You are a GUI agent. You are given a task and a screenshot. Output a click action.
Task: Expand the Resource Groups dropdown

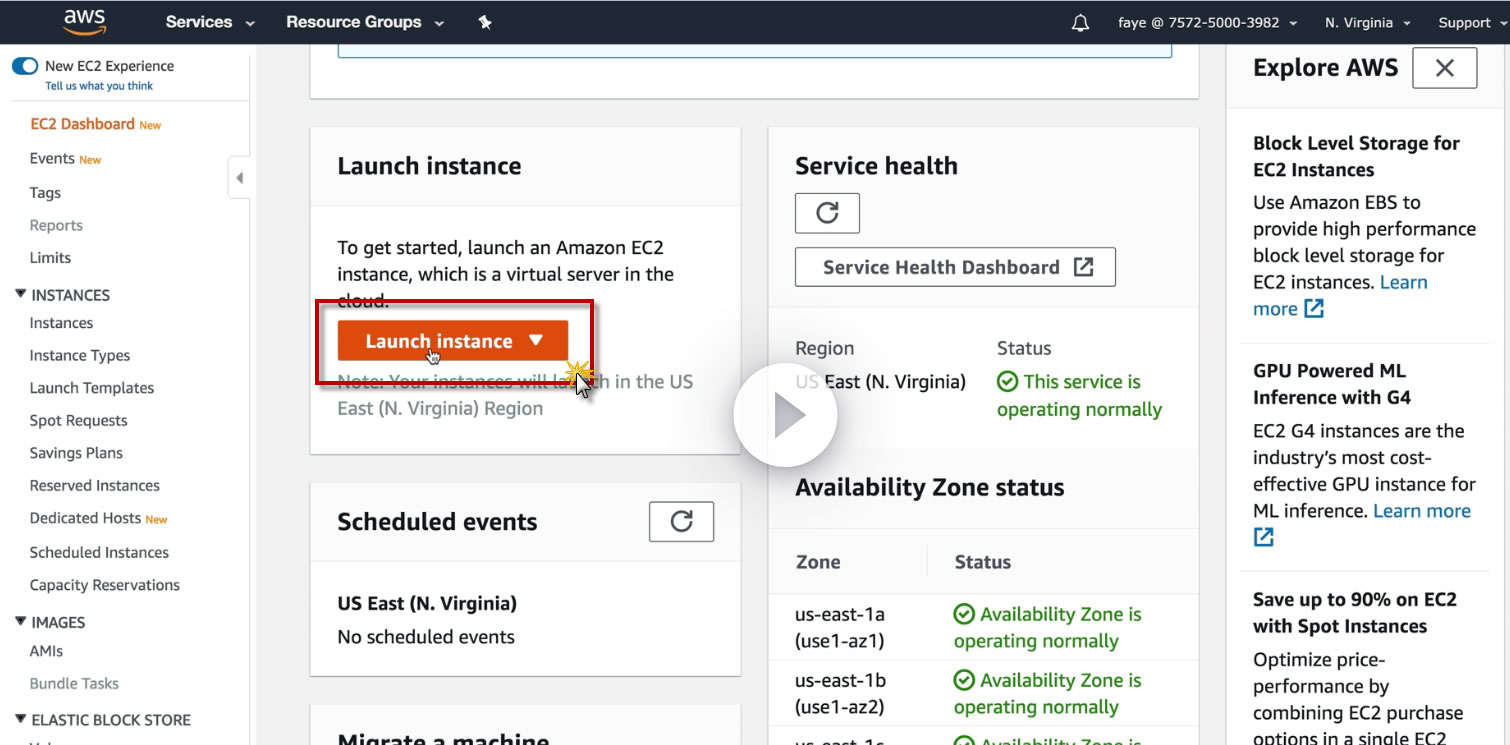point(365,22)
